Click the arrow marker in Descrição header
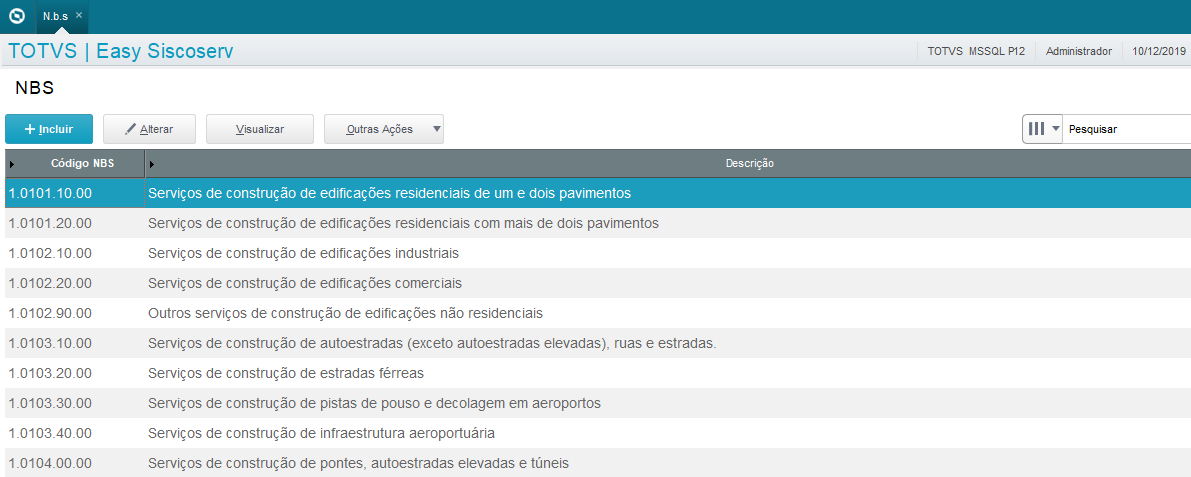 pos(151,164)
